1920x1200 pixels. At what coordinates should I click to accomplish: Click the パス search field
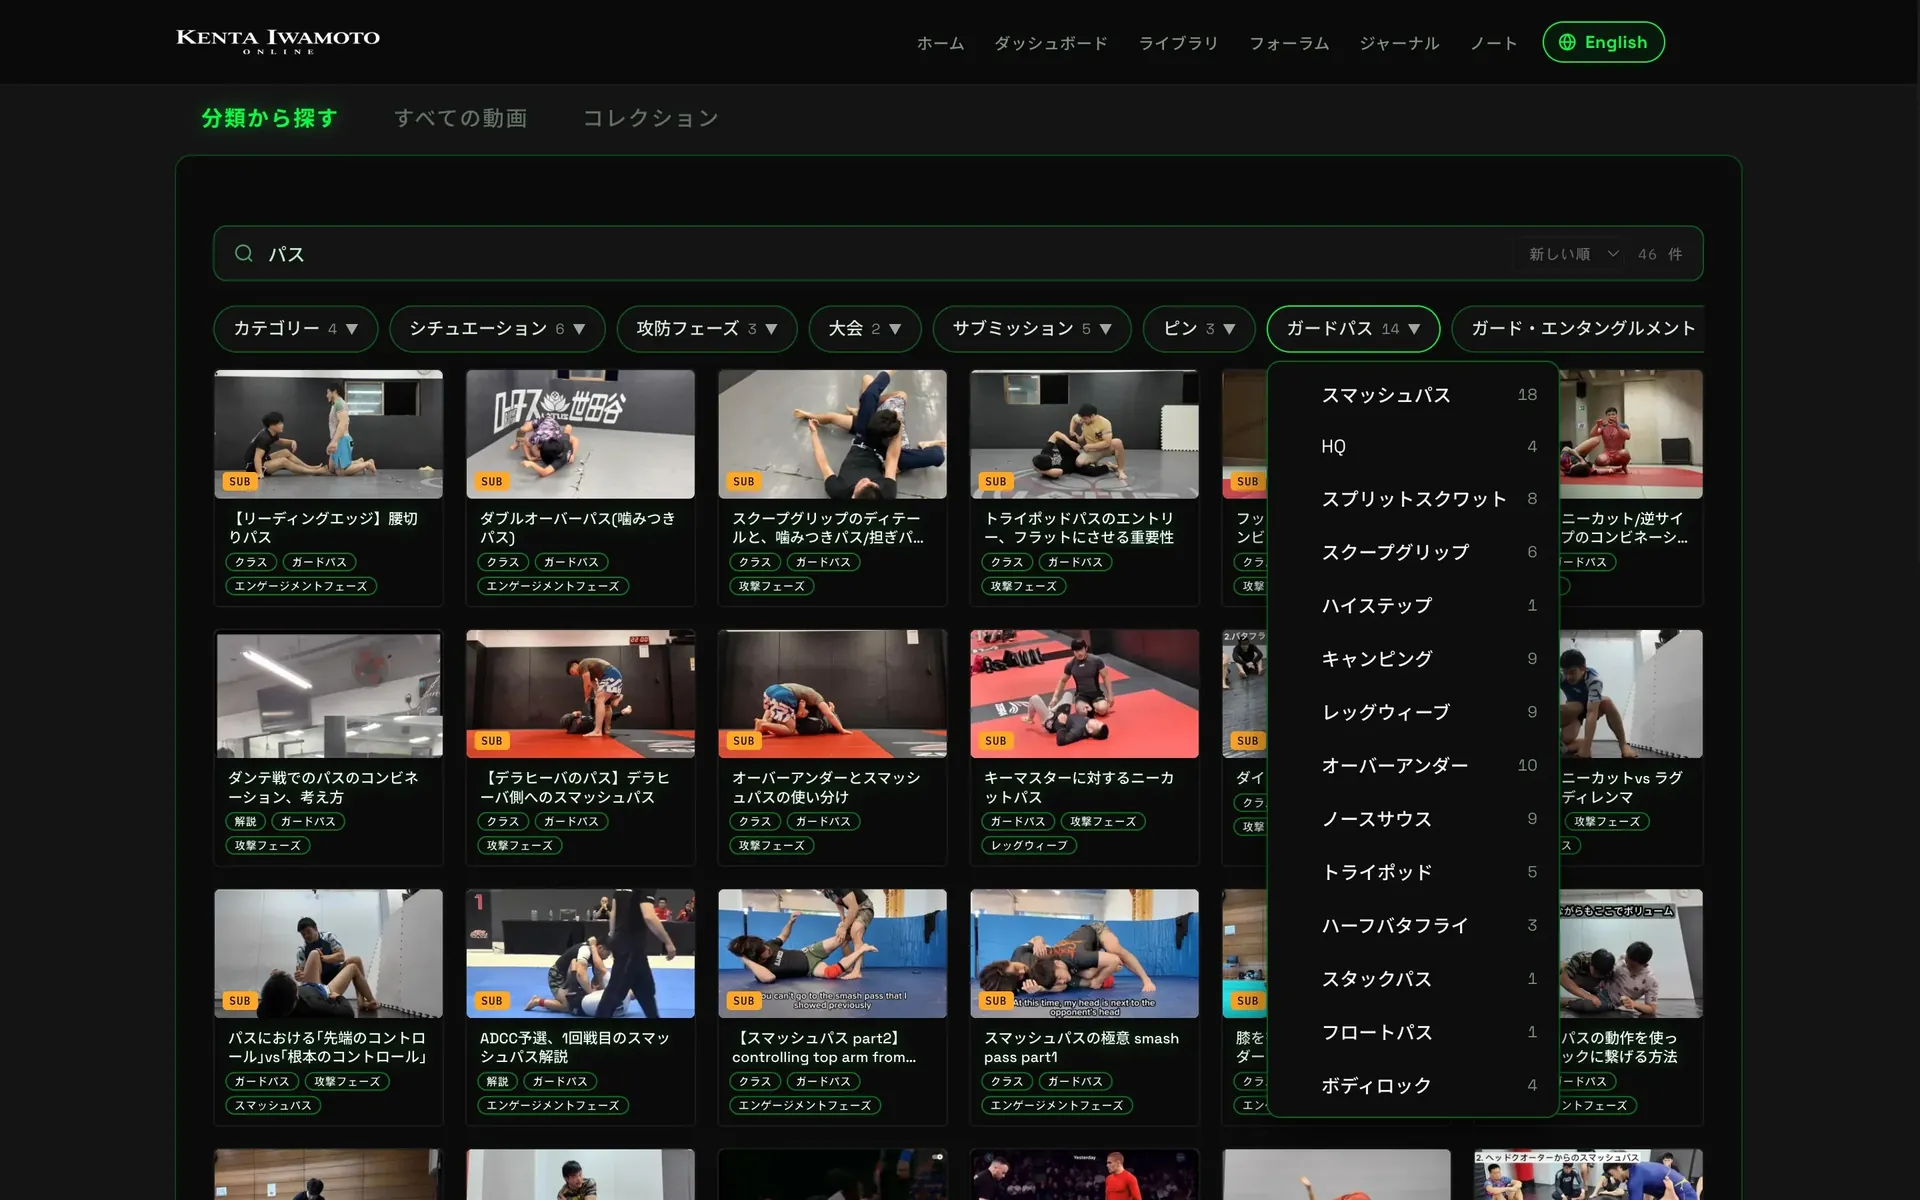[958, 253]
